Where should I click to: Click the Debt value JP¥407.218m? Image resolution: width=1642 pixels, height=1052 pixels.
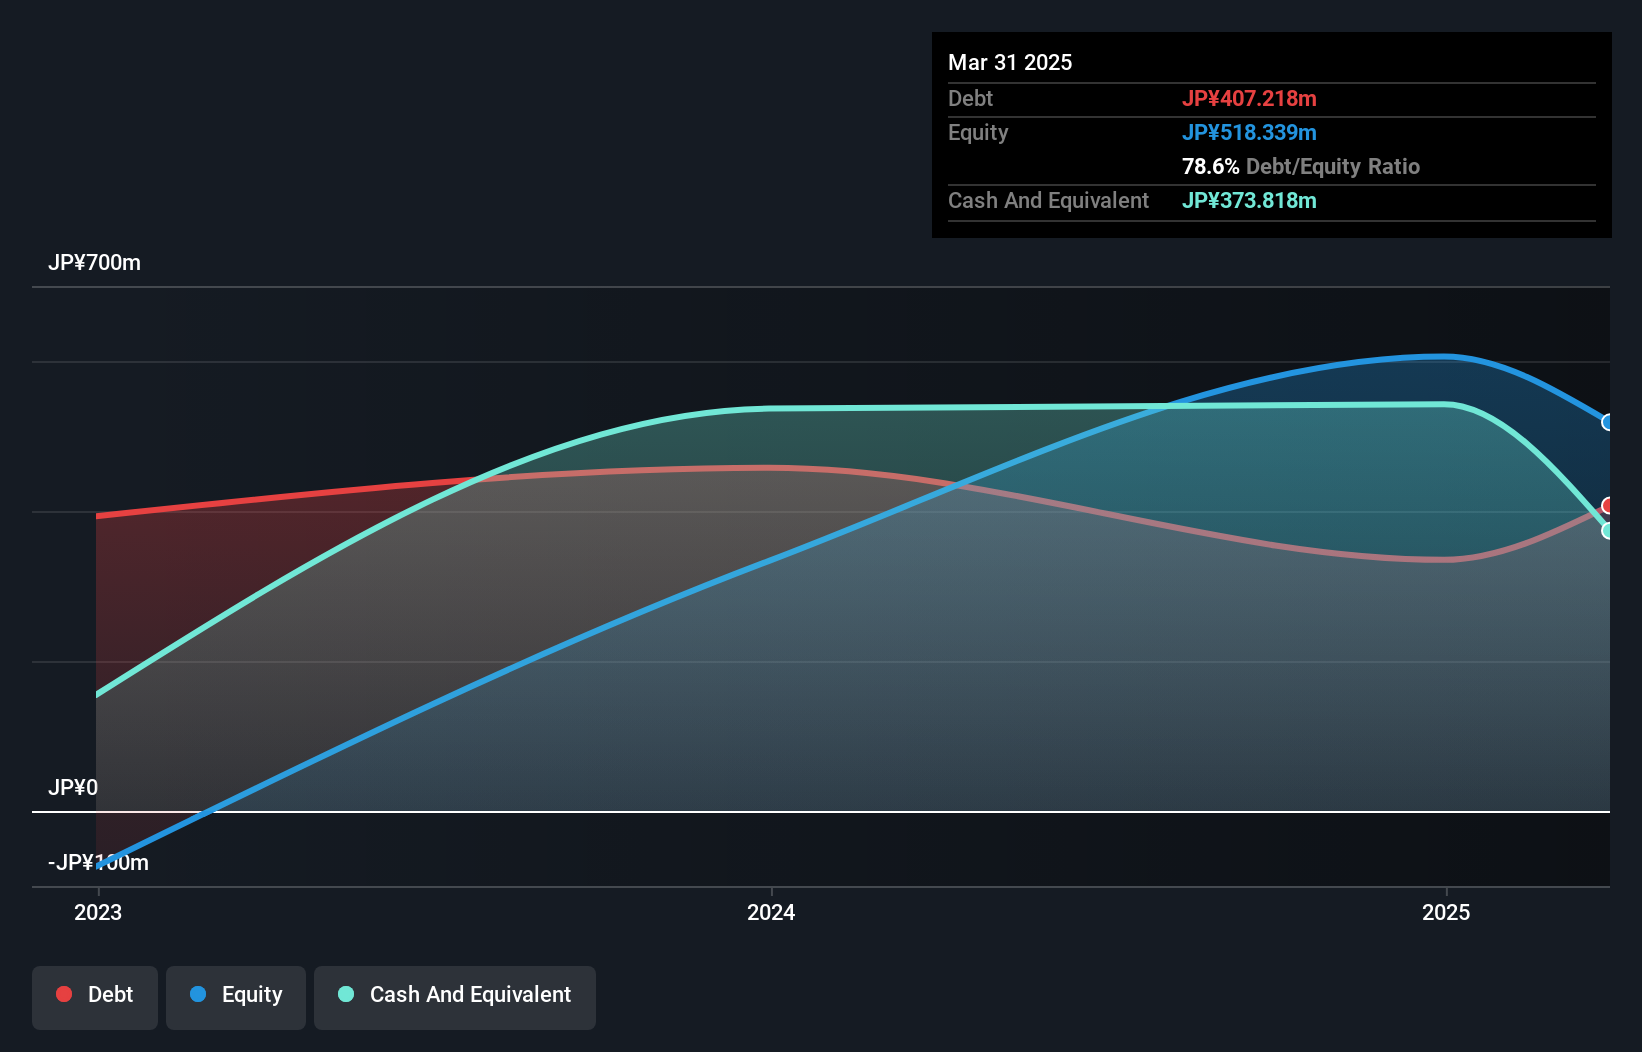[x=1249, y=99]
